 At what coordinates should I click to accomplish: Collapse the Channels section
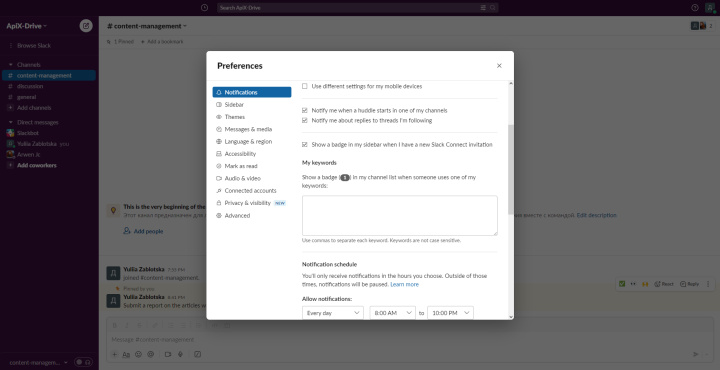(11, 65)
